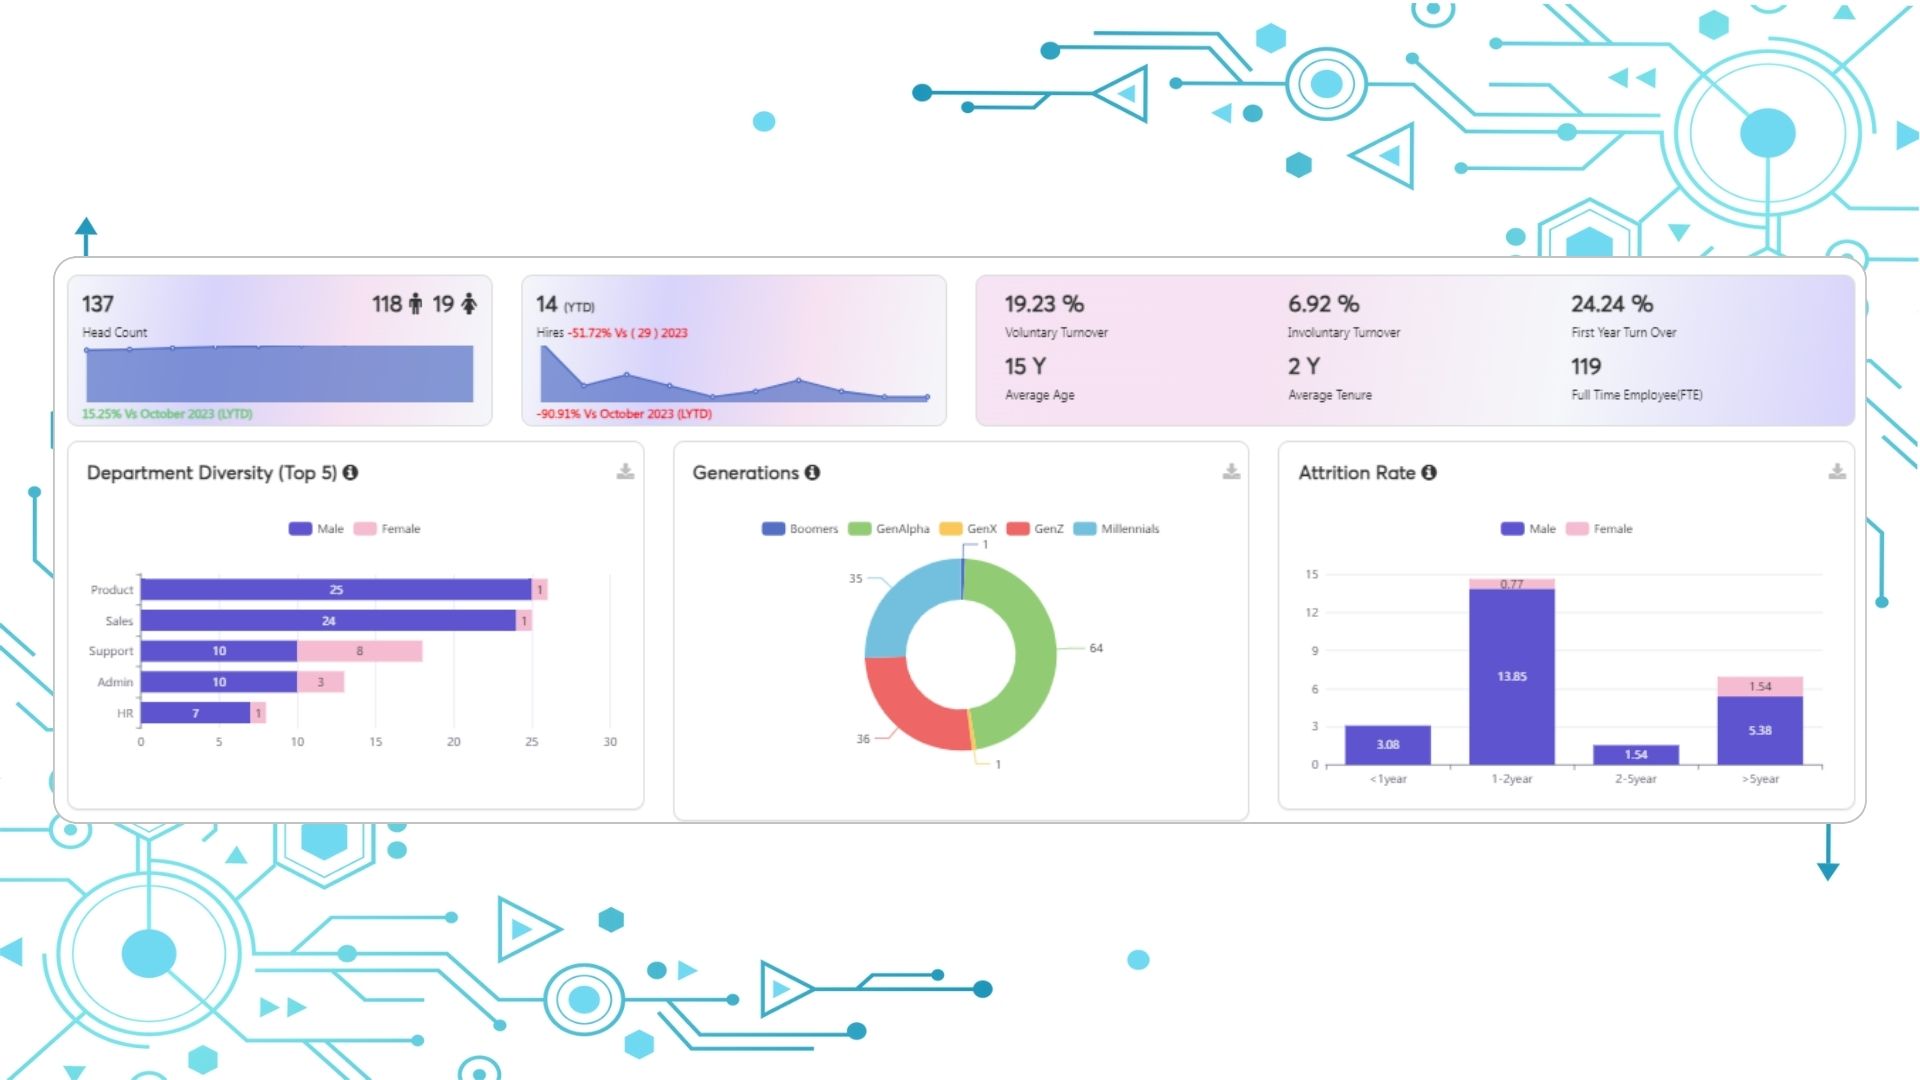Click the 5.38 male bar for >5year
Screen dimensions: 1920x1080
click(x=1760, y=731)
